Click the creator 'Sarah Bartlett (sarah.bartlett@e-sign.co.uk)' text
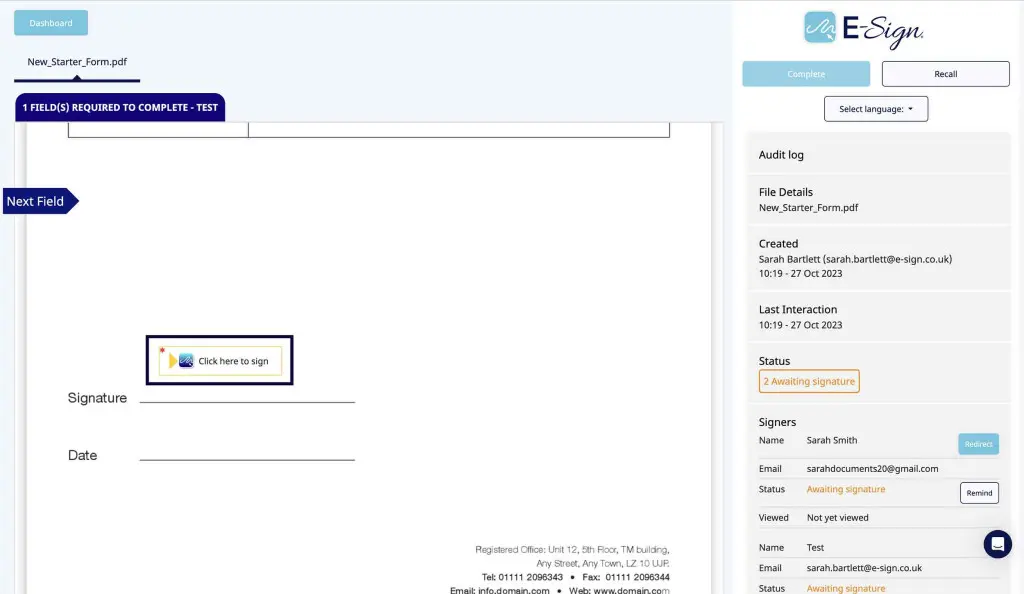The width and height of the screenshot is (1024, 594). click(x=855, y=259)
